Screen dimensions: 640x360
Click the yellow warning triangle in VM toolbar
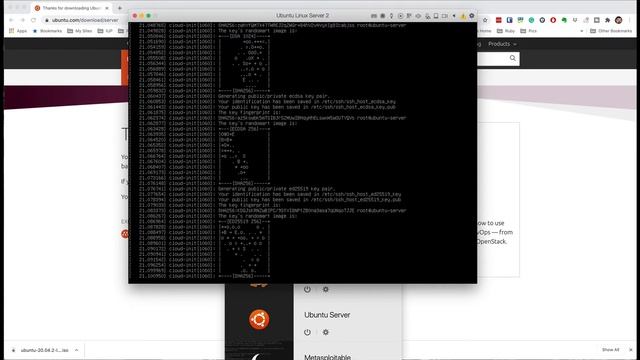tap(463, 16)
